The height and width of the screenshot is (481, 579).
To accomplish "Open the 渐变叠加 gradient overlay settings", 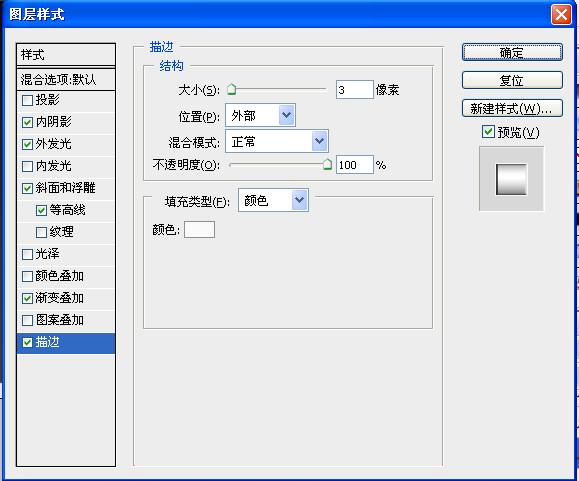I will click(x=66, y=298).
